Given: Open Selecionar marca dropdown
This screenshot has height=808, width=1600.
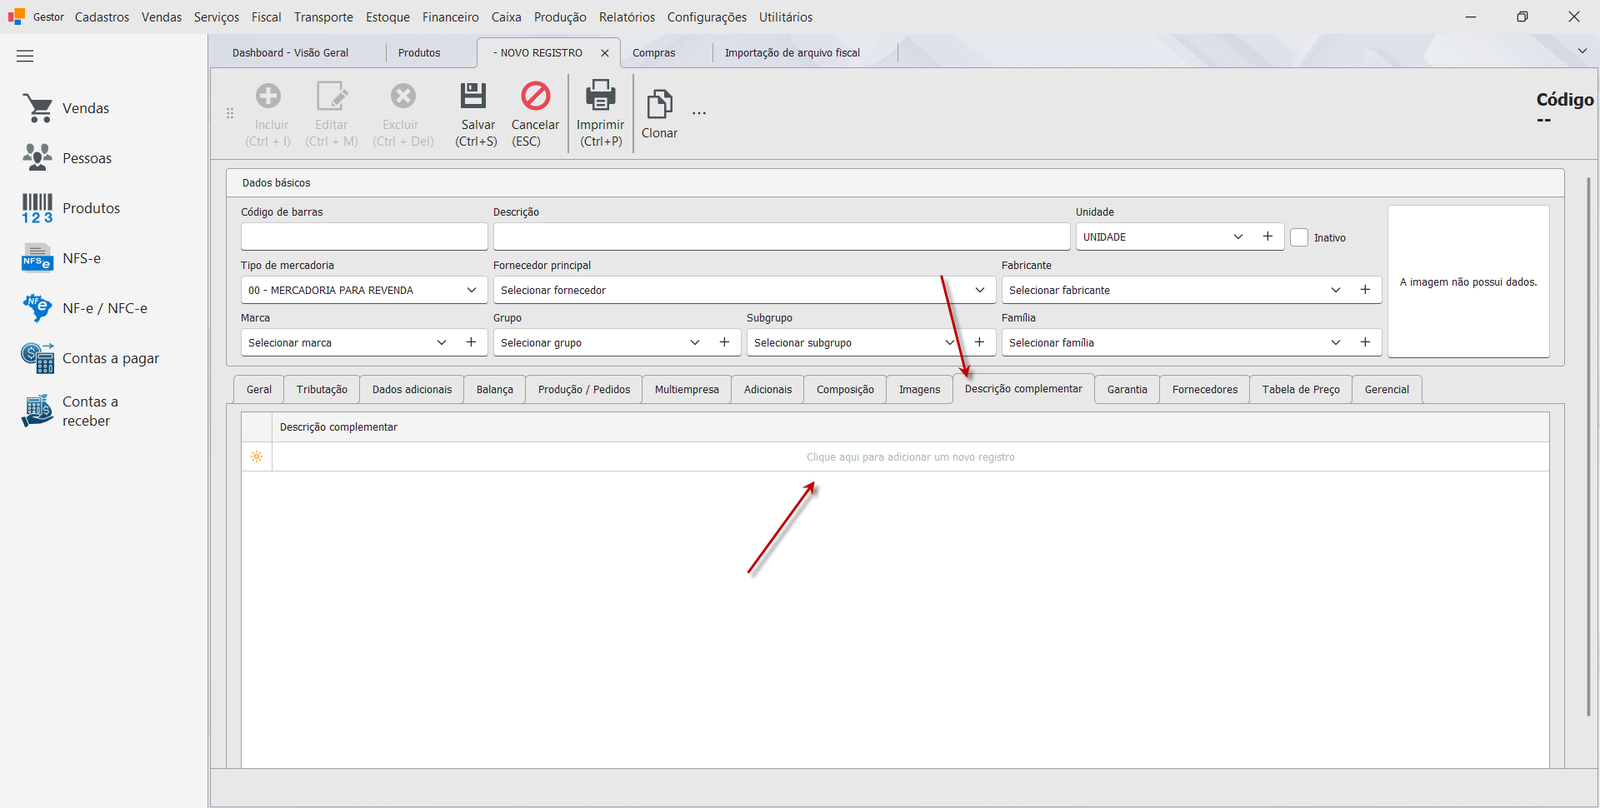Looking at the screenshot, I should click(442, 342).
